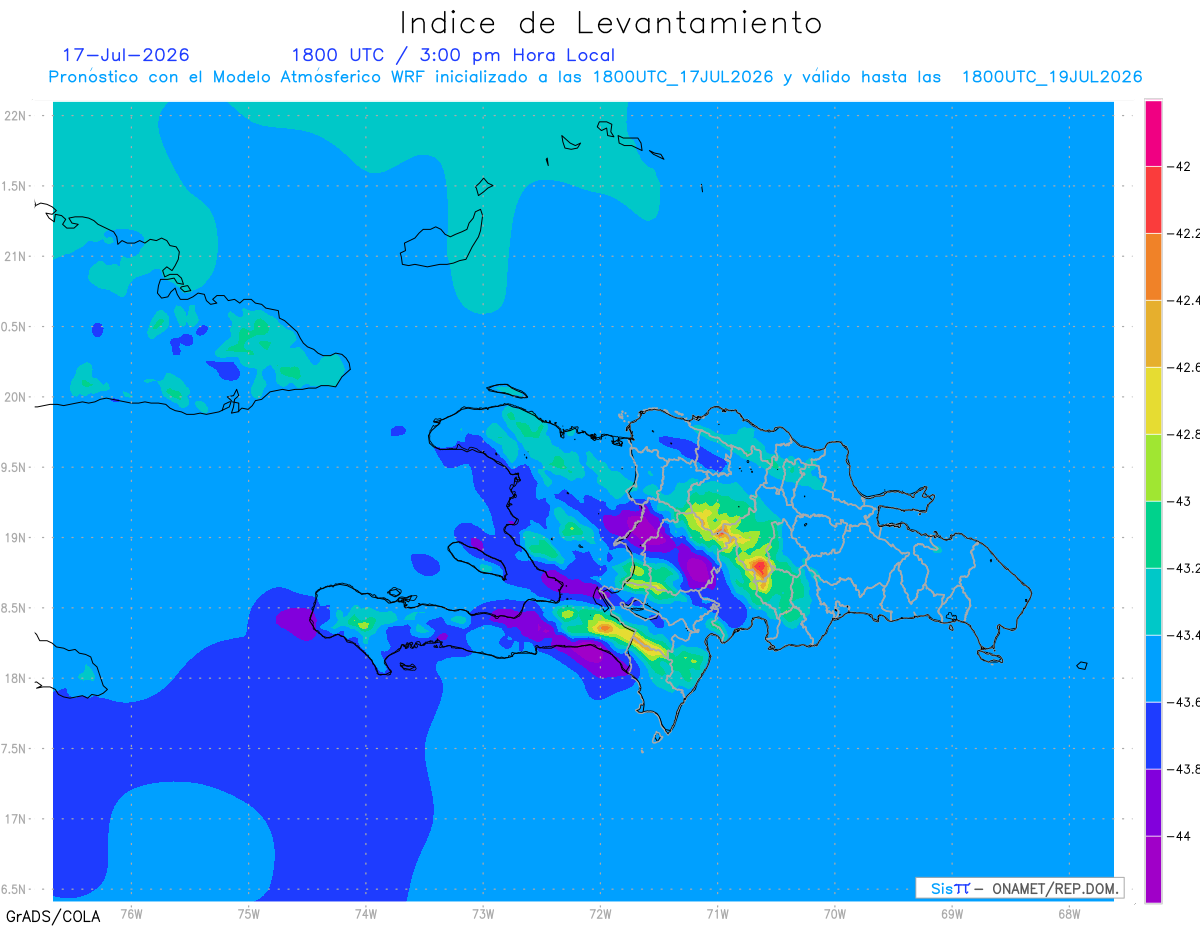Click the "17N" latitude label

[x=16, y=819]
